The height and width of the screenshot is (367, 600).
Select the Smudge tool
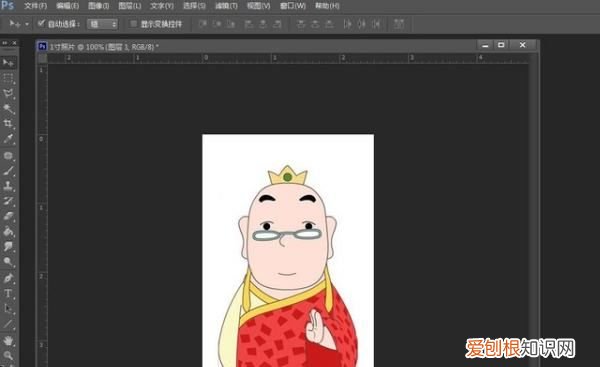coord(8,246)
